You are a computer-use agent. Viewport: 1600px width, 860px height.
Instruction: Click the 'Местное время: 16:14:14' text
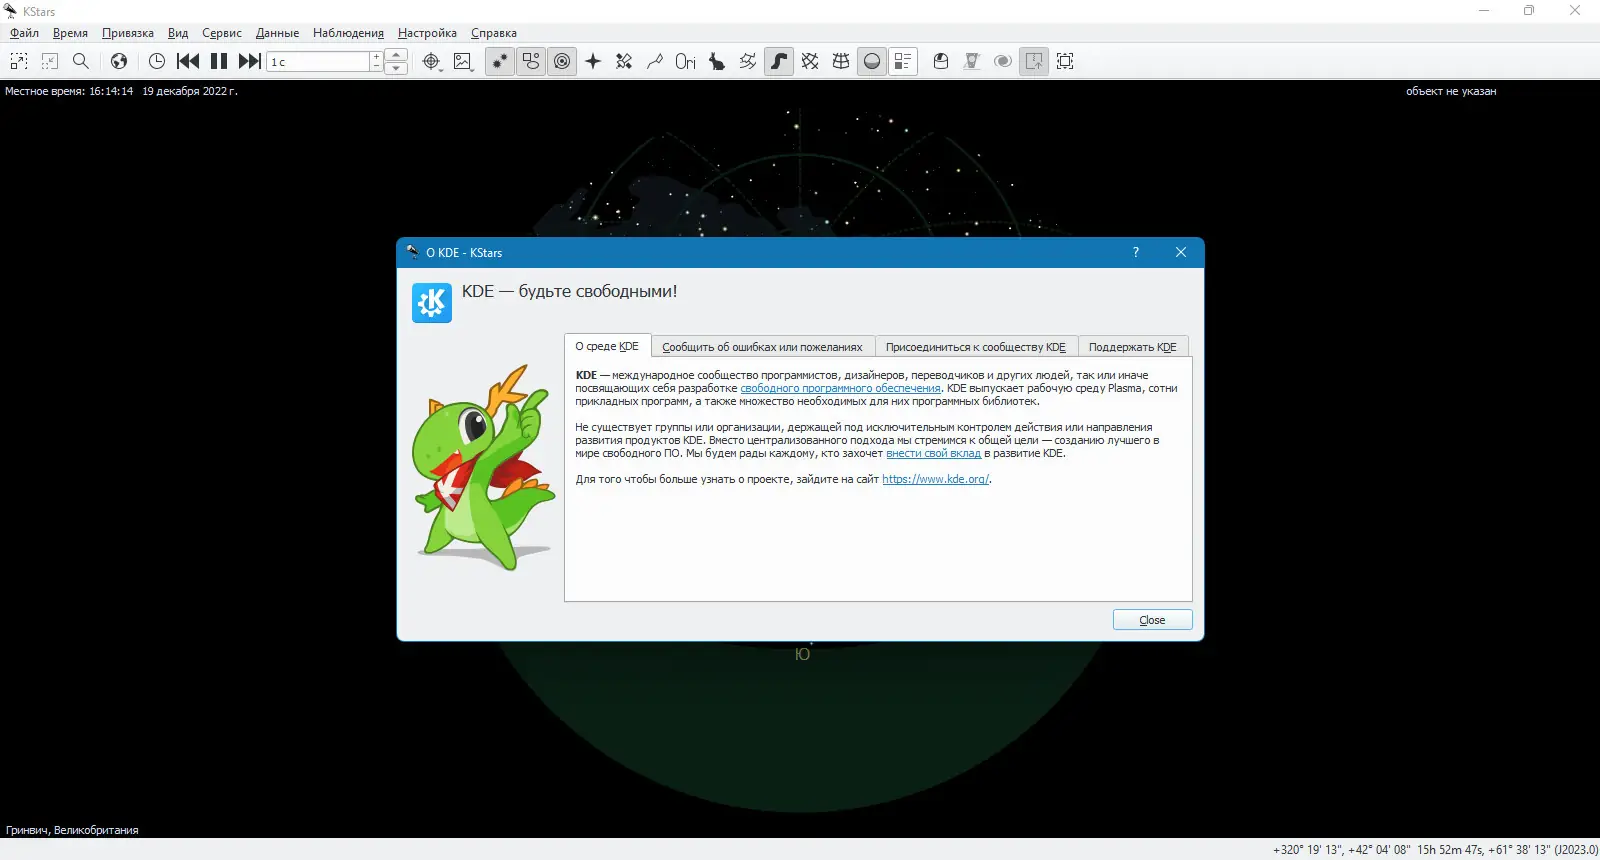[x=69, y=91]
